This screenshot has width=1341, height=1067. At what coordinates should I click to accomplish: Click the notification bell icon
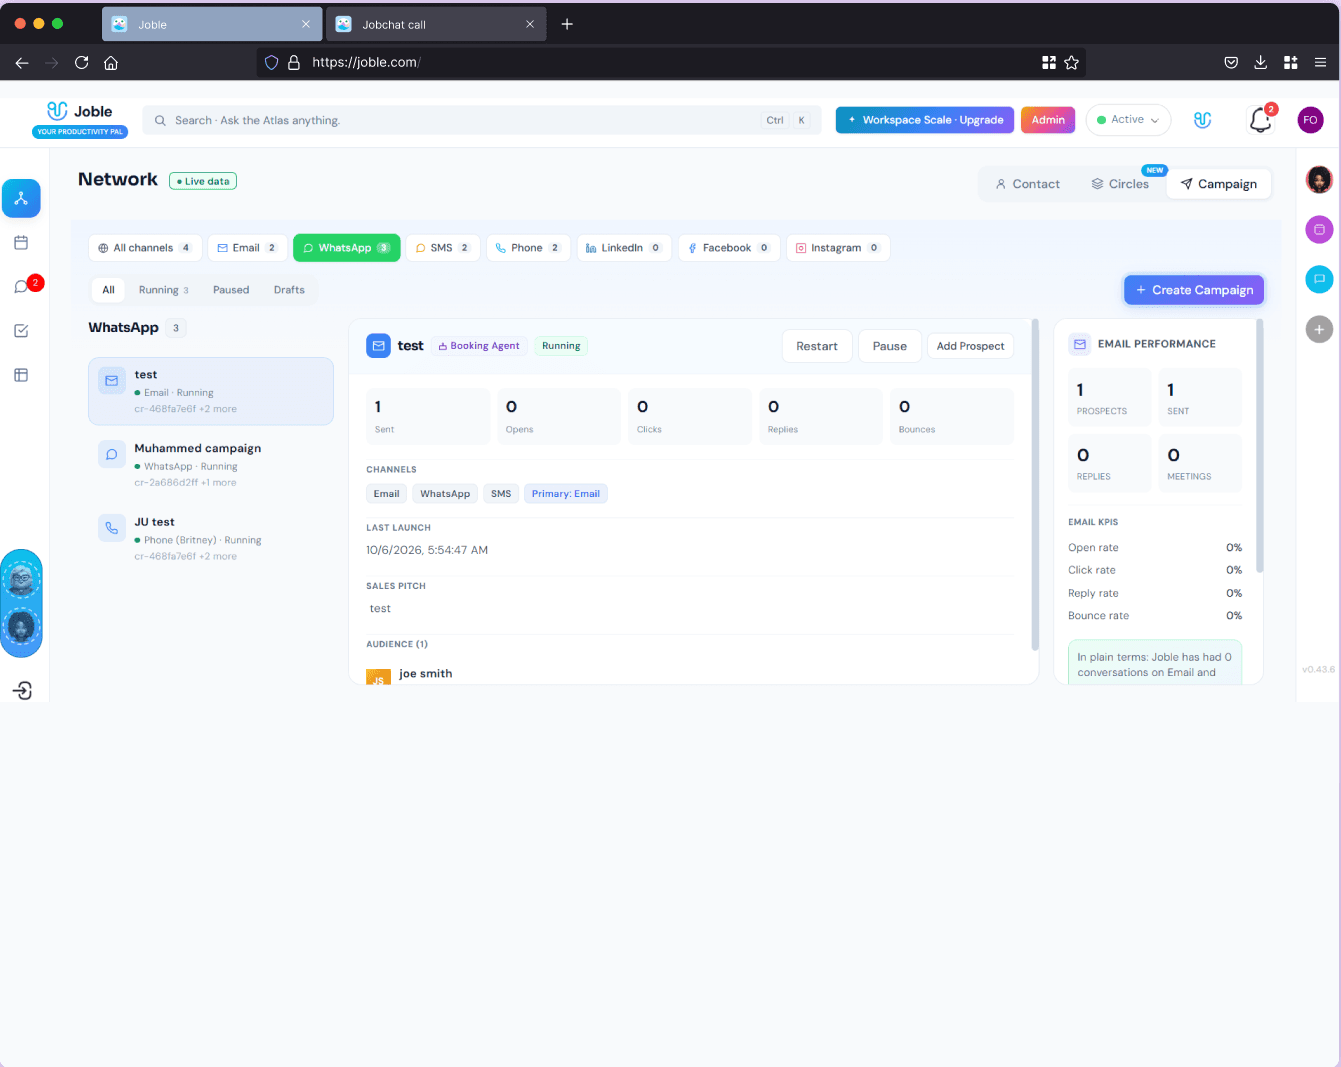tap(1260, 120)
